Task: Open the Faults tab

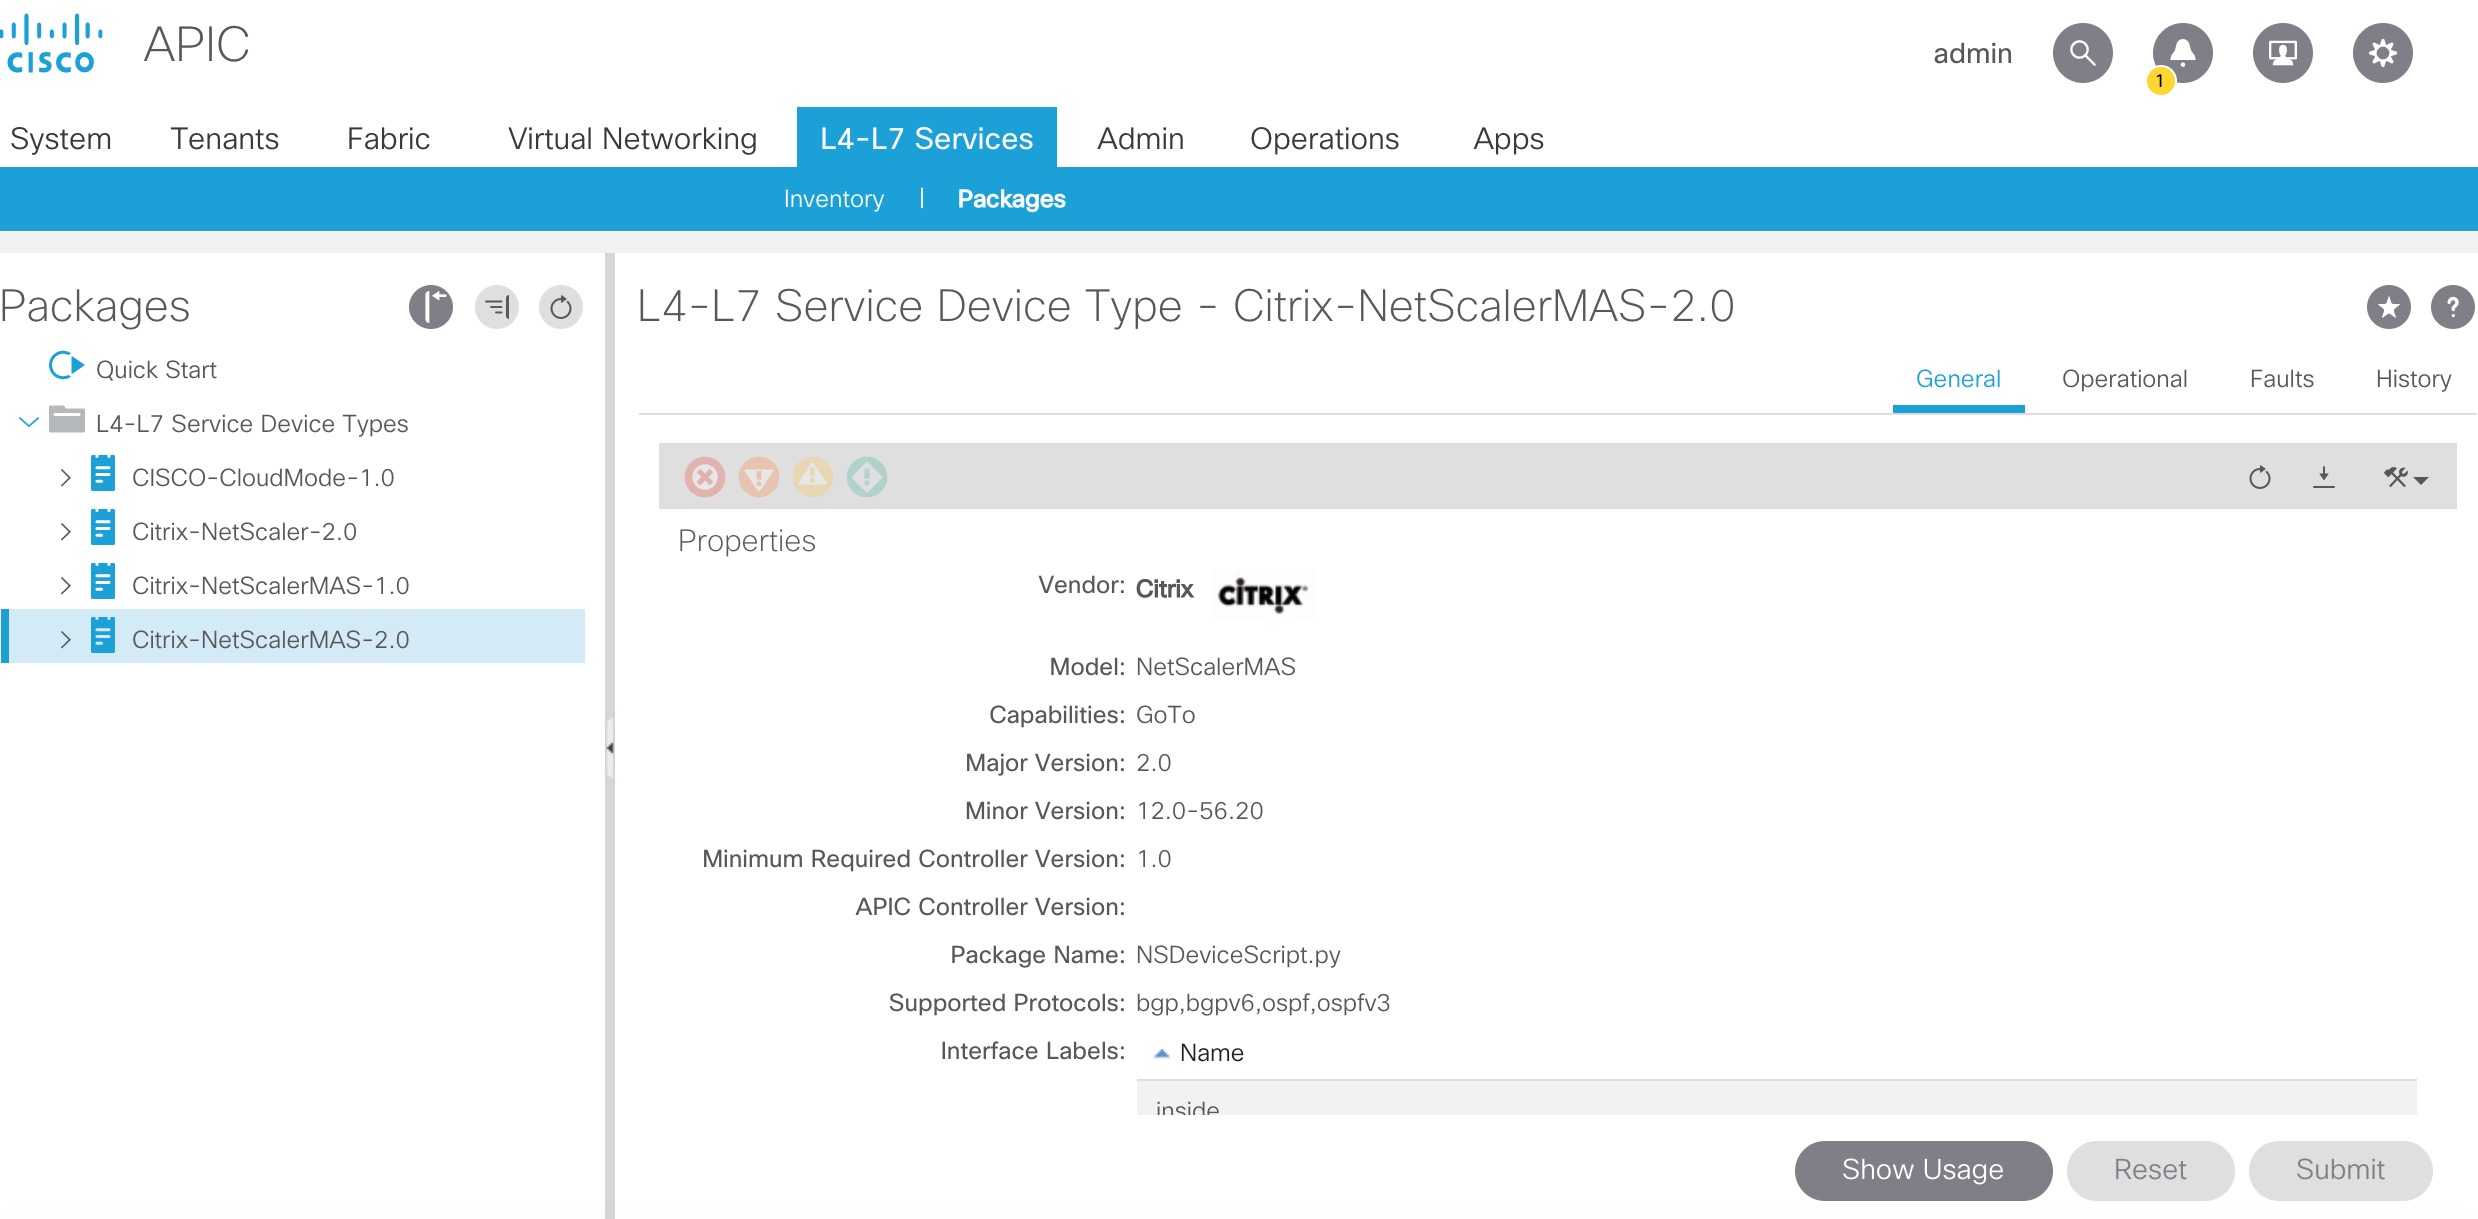Action: point(2281,379)
